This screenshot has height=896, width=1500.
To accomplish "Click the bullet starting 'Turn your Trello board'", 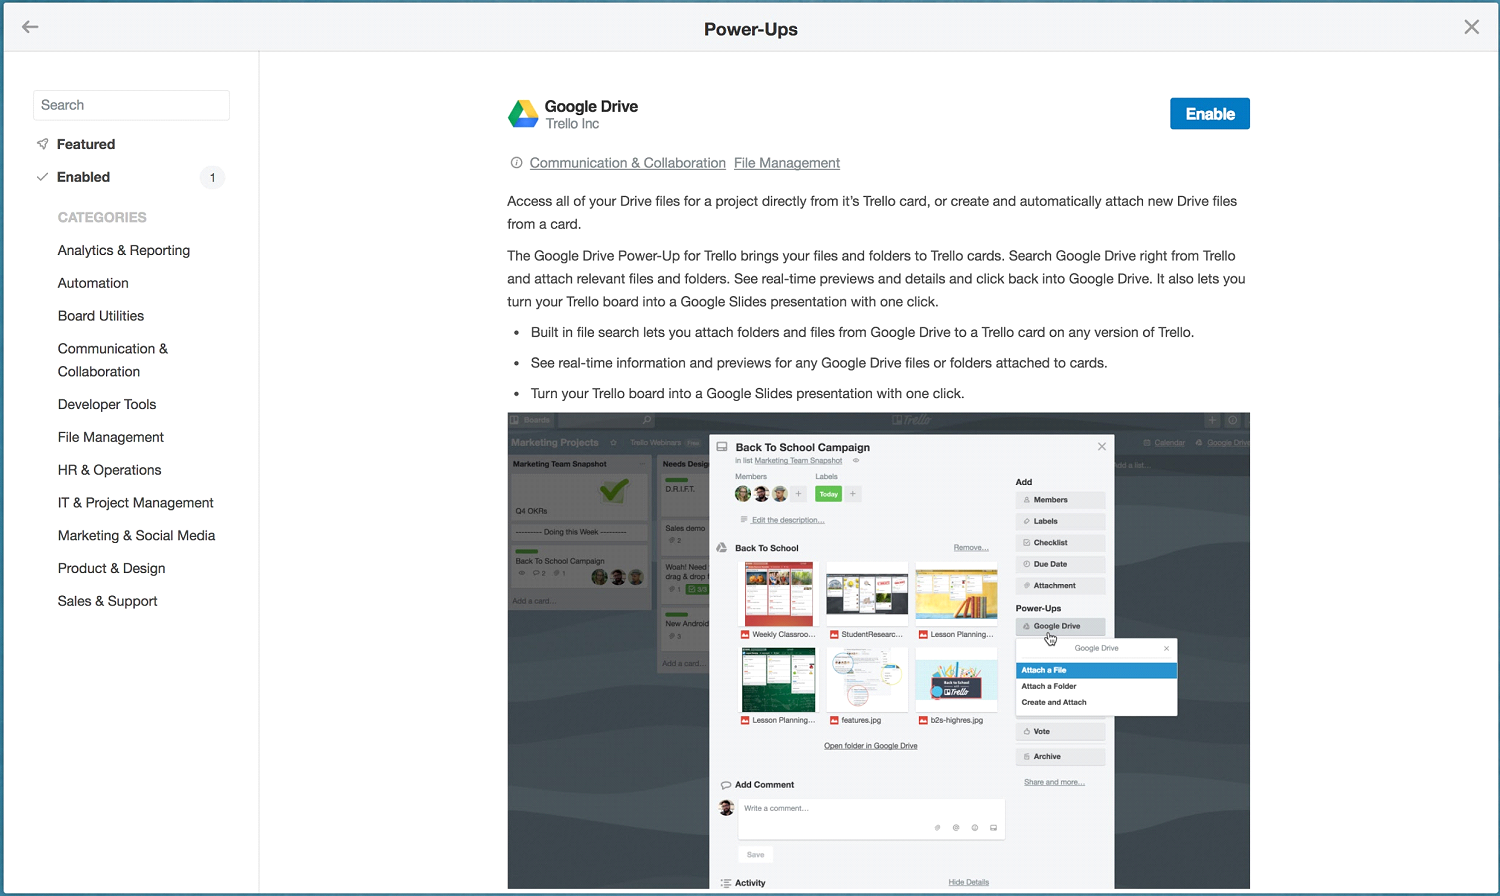I will [748, 393].
